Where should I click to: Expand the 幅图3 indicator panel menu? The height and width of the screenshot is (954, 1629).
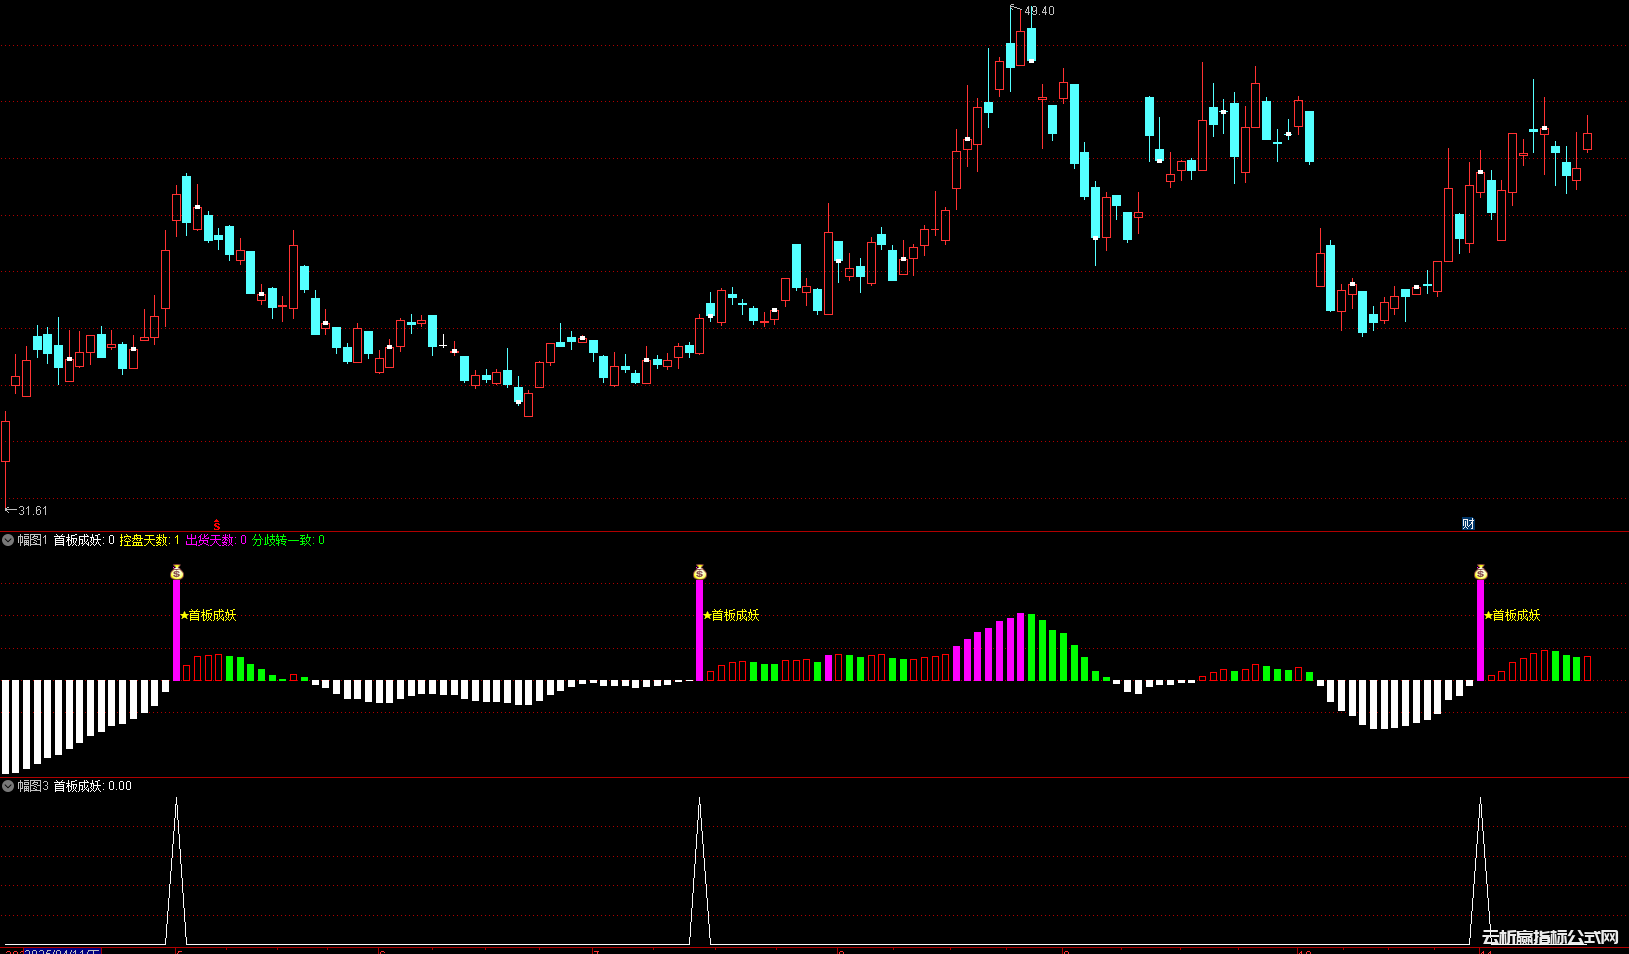coord(8,786)
